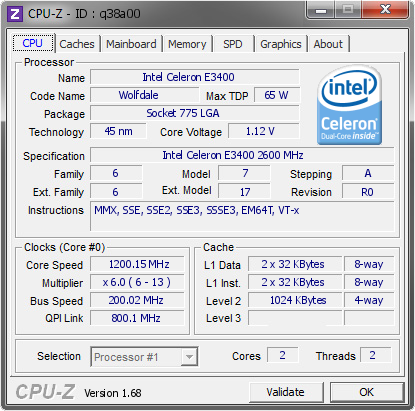This screenshot has width=415, height=411.
Task: Click the L1 Data associativity 8-way
Action: pyautogui.click(x=369, y=264)
